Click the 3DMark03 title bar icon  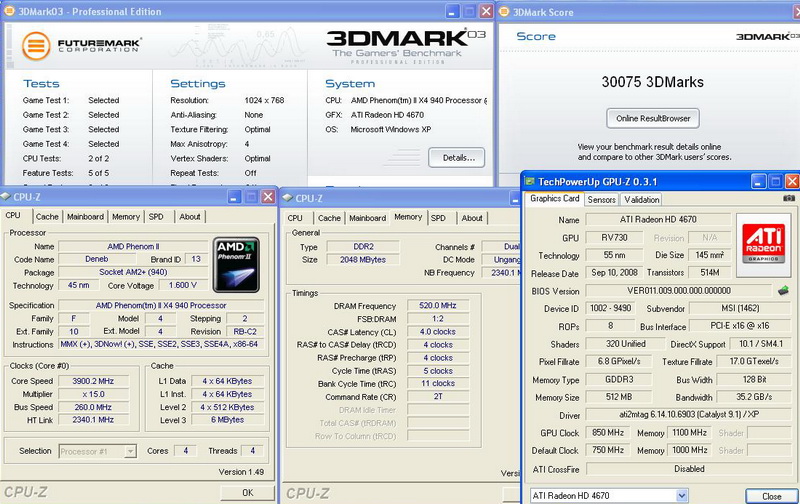[x=9, y=11]
